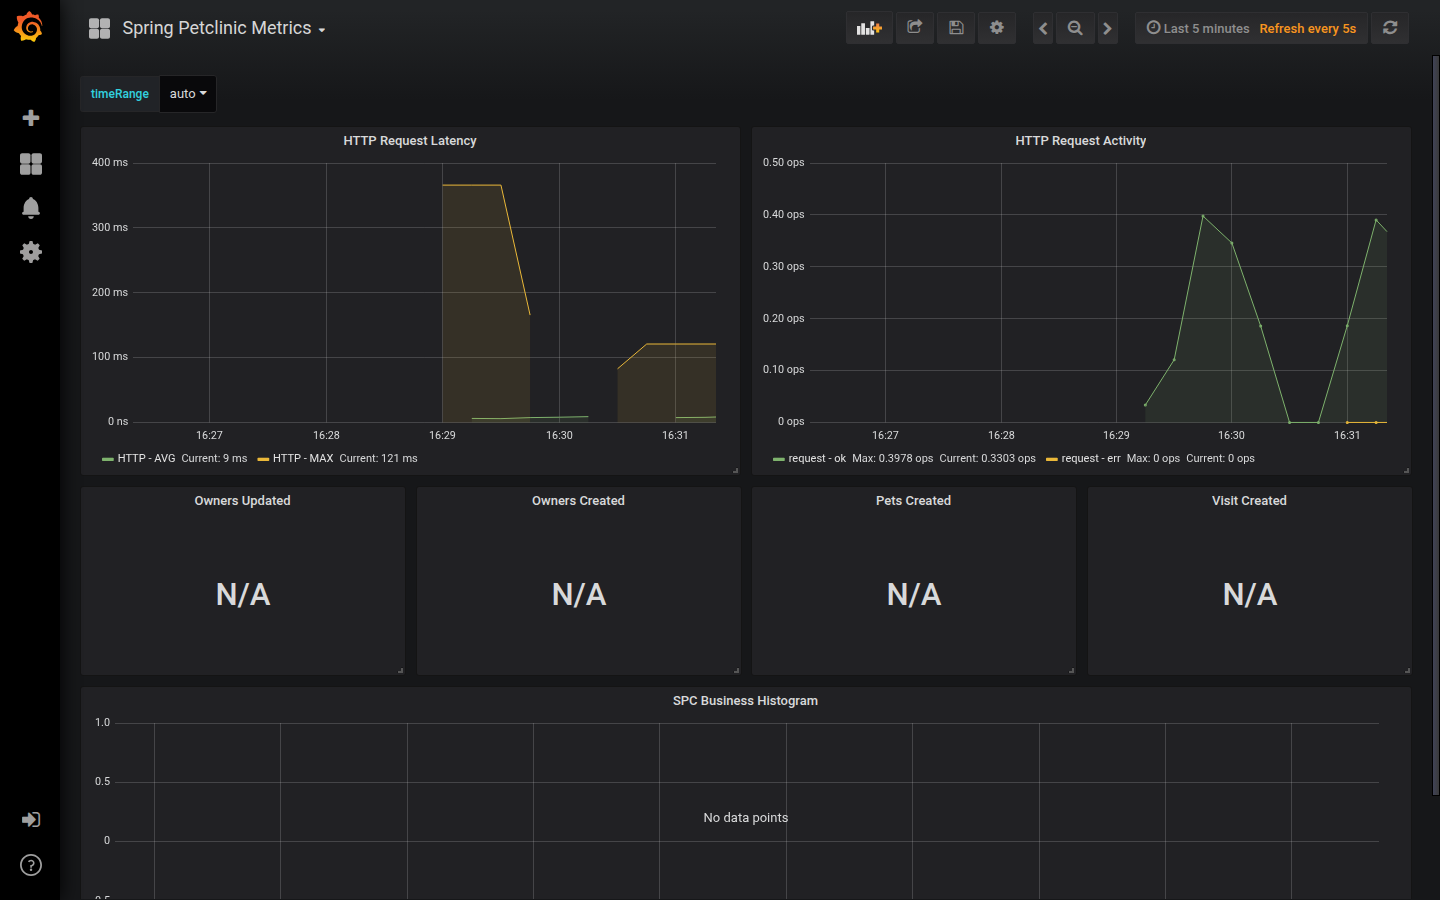Open Pets Created panel title menu
Viewport: 1440px width, 900px height.
(x=914, y=501)
